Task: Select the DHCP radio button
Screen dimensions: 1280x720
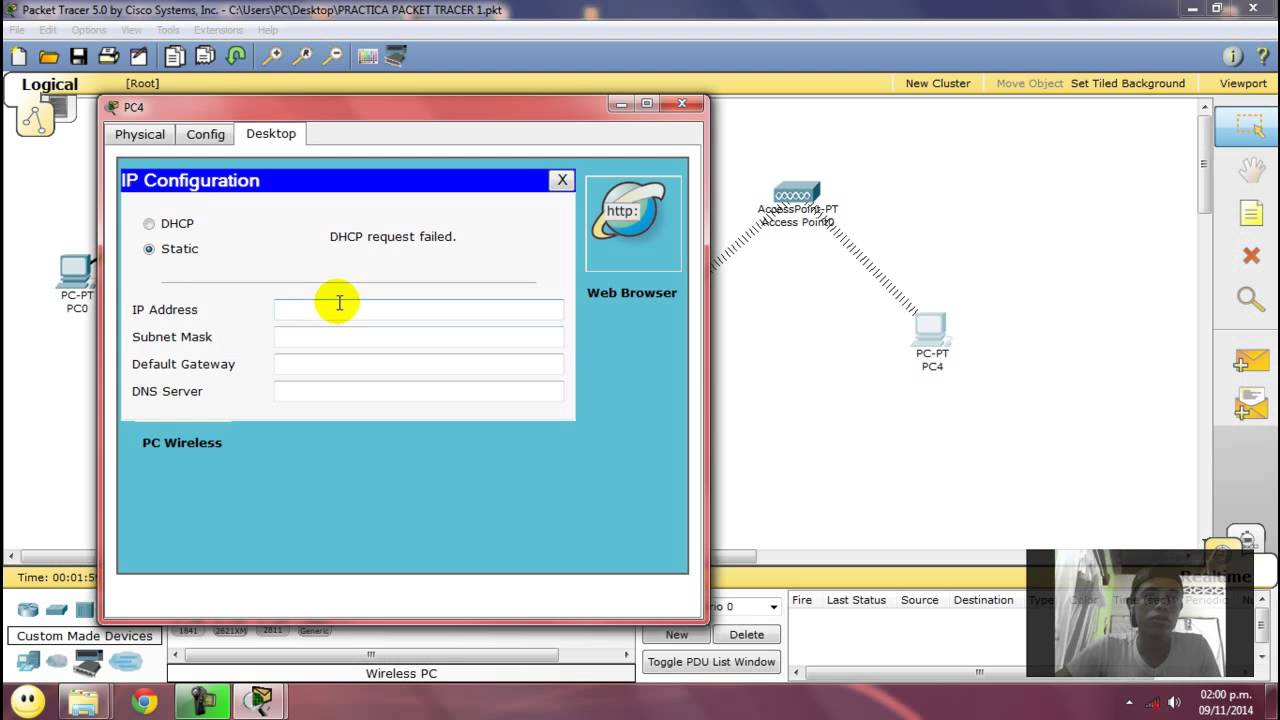Action: pos(149,224)
